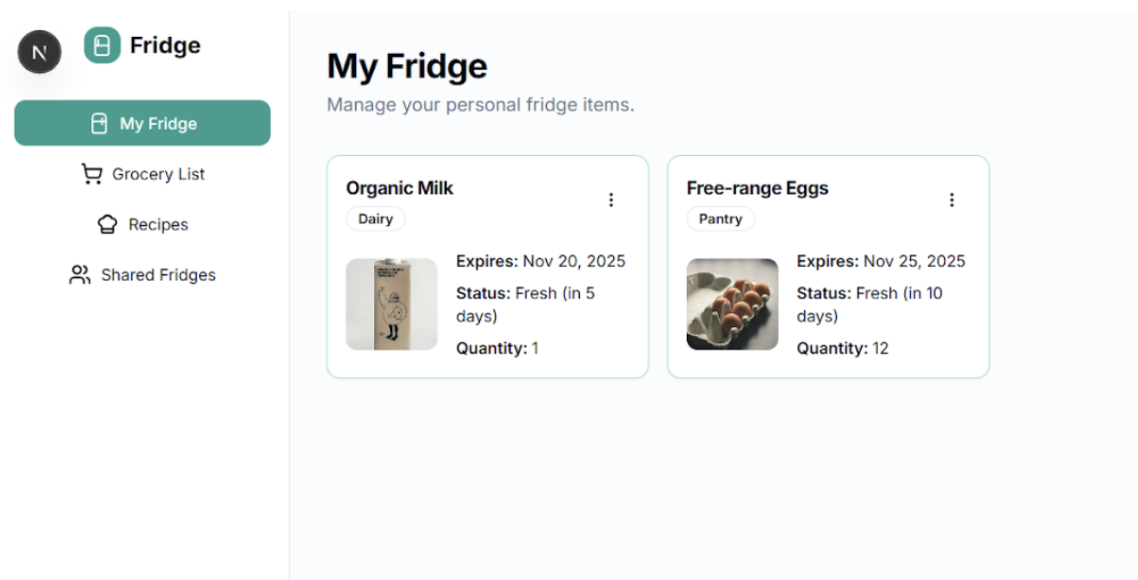
Task: Click the Fridge app name text
Action: [165, 45]
